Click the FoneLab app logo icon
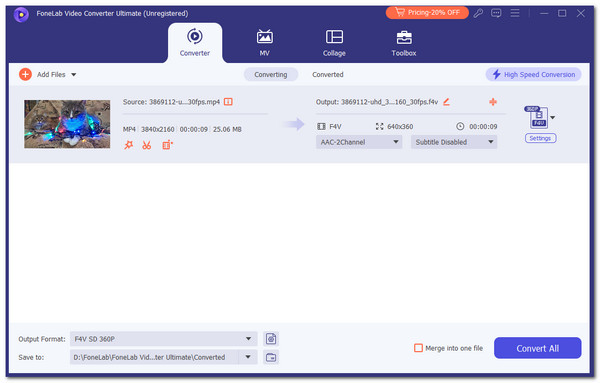 [21, 15]
